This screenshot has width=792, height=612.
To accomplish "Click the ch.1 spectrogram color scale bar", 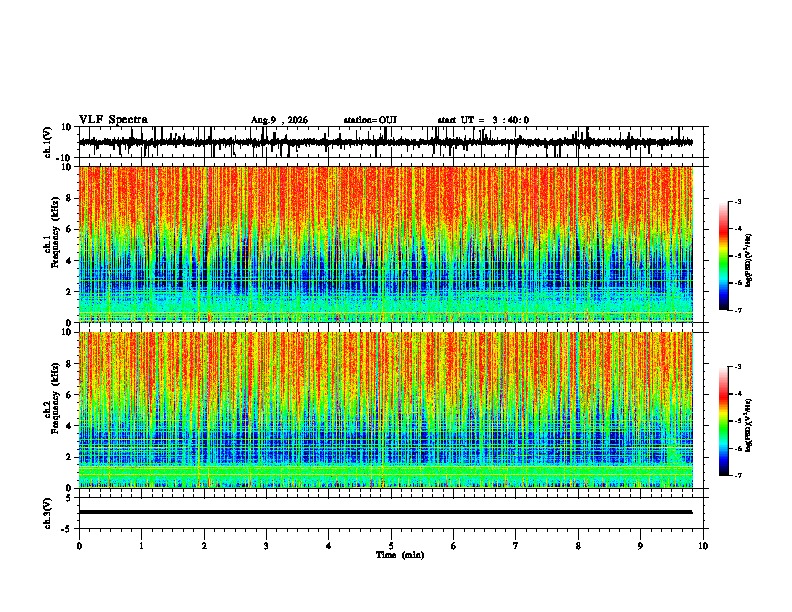I will click(x=724, y=256).
